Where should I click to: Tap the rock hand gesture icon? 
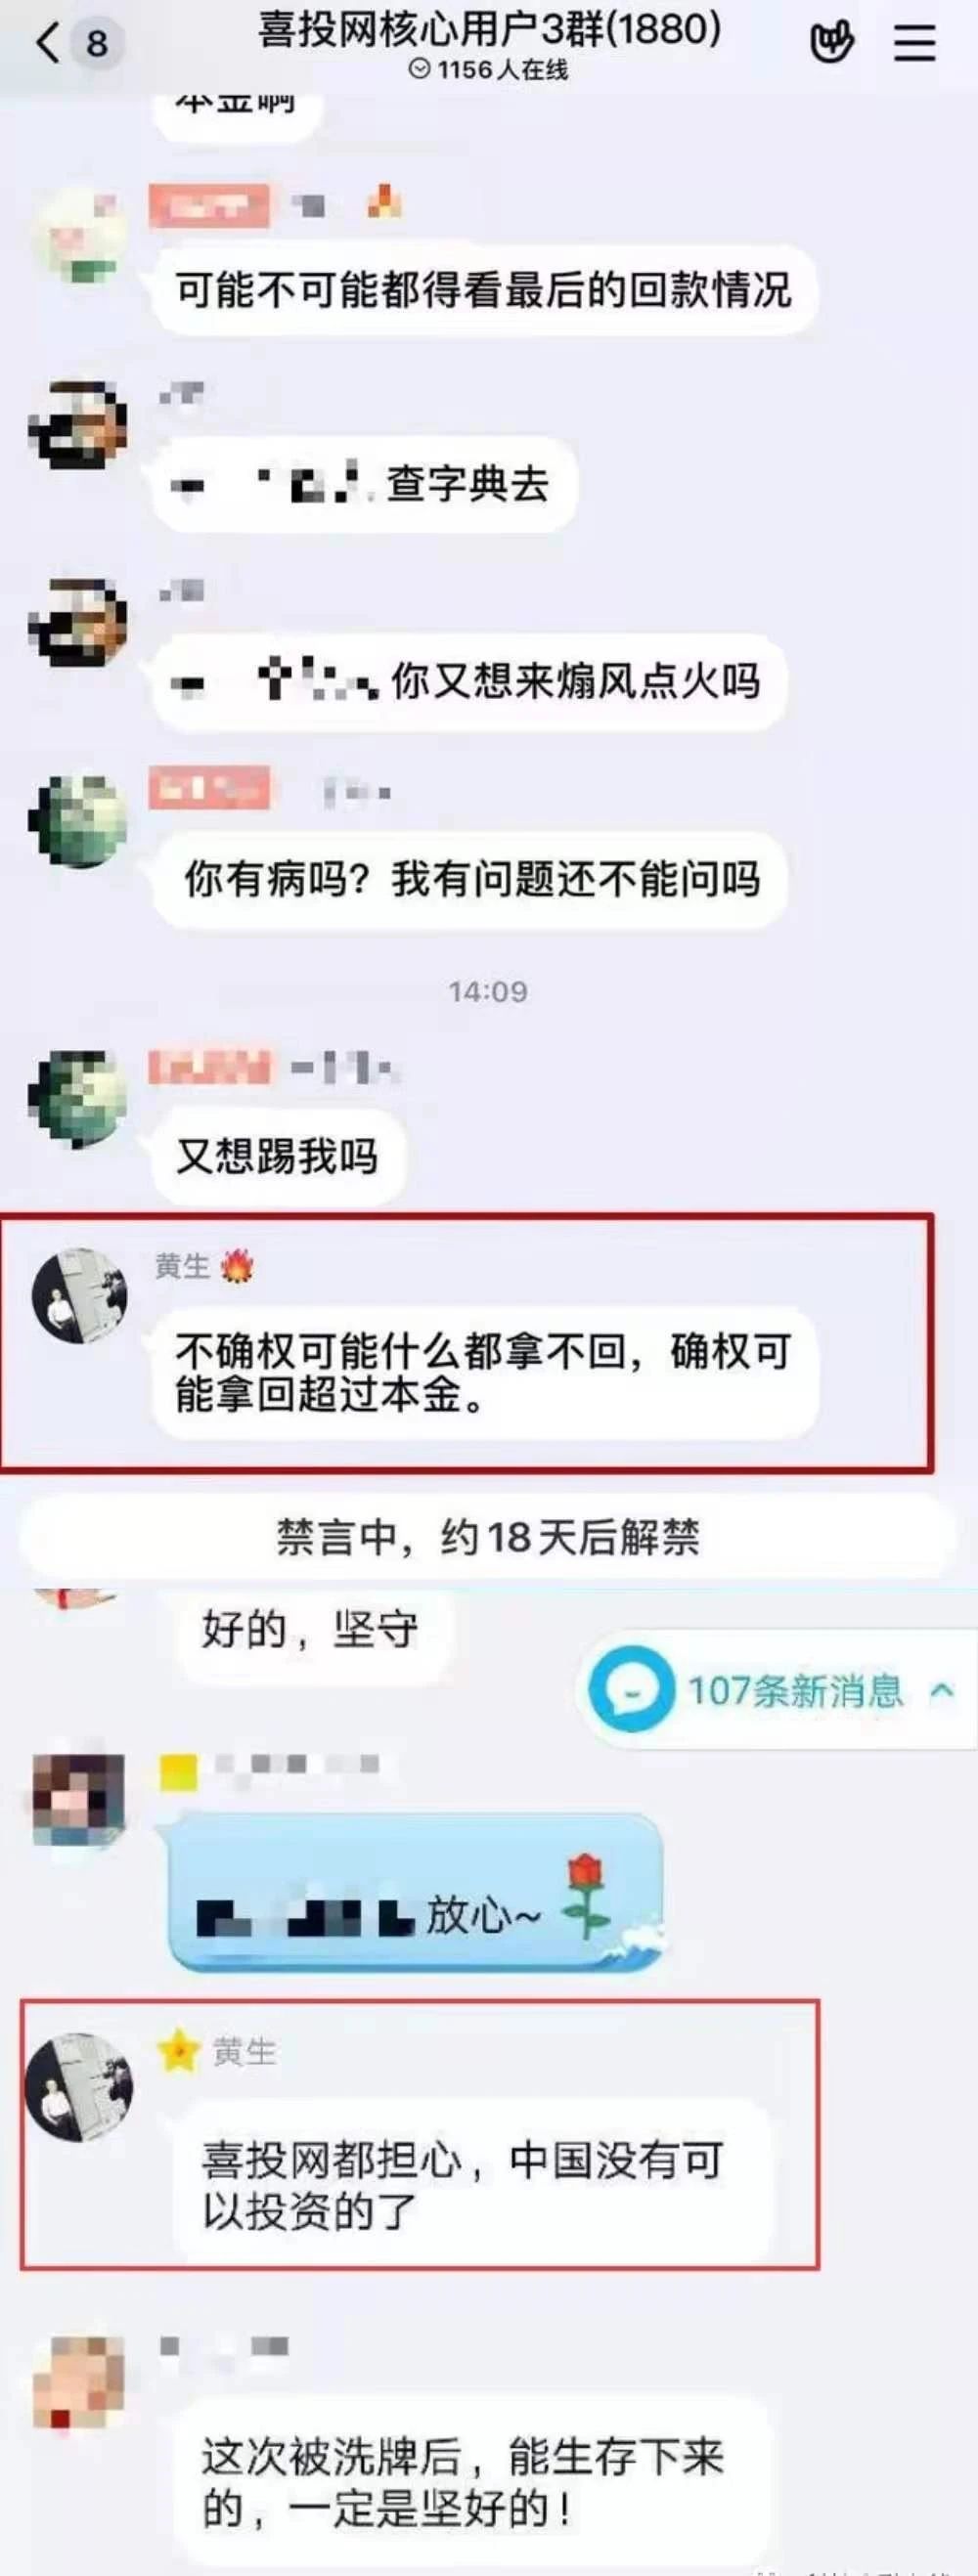[x=832, y=43]
